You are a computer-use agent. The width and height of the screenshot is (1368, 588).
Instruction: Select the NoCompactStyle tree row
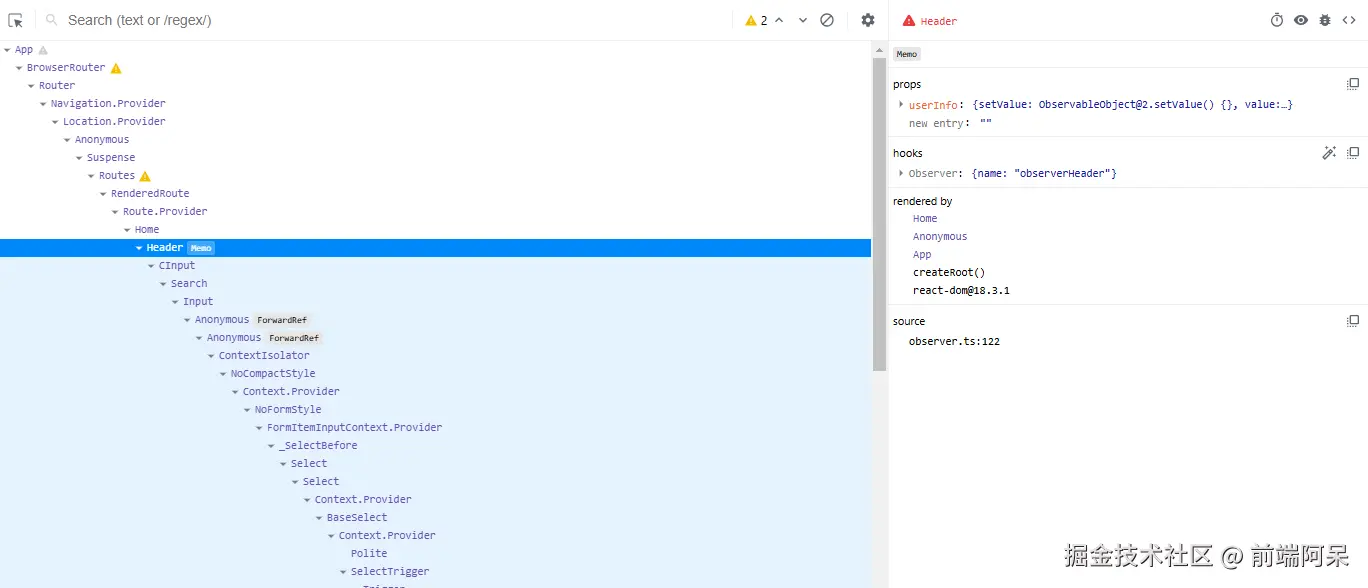point(435,374)
